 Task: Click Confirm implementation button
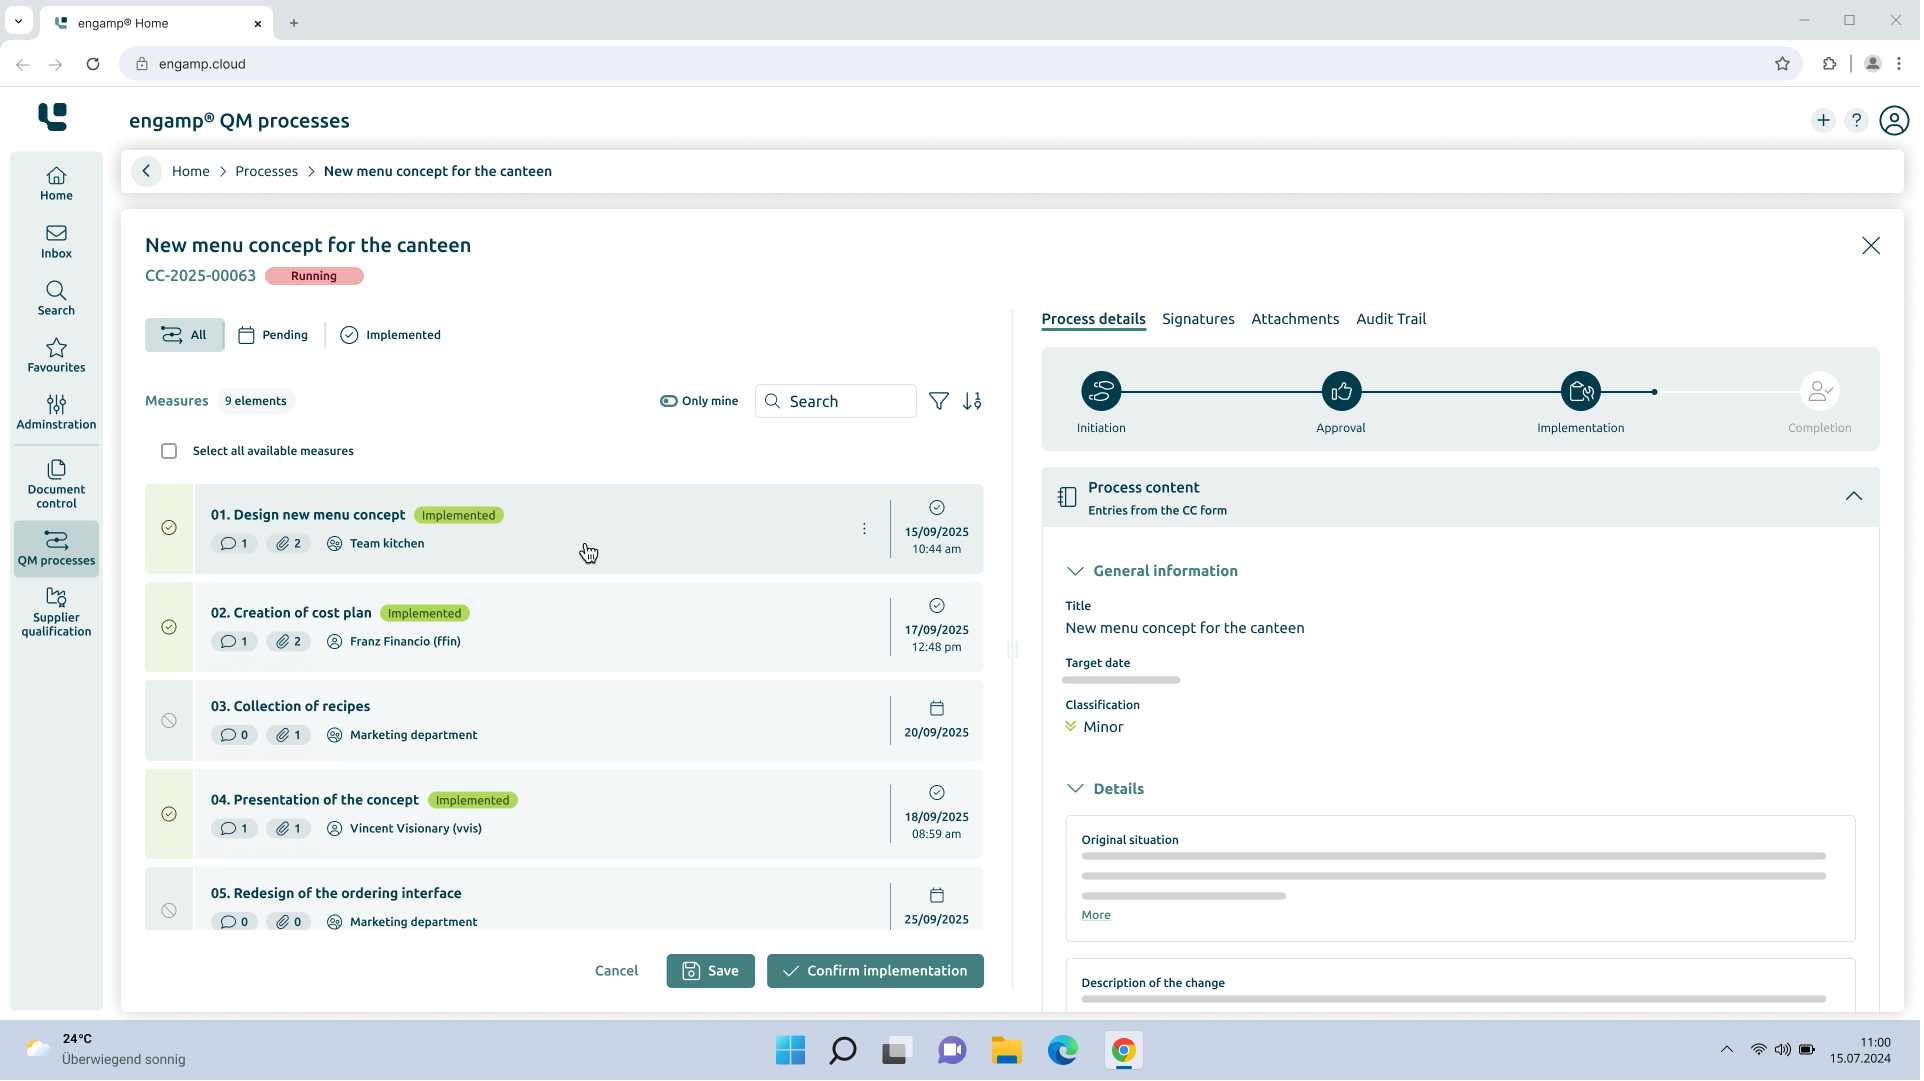877,973
